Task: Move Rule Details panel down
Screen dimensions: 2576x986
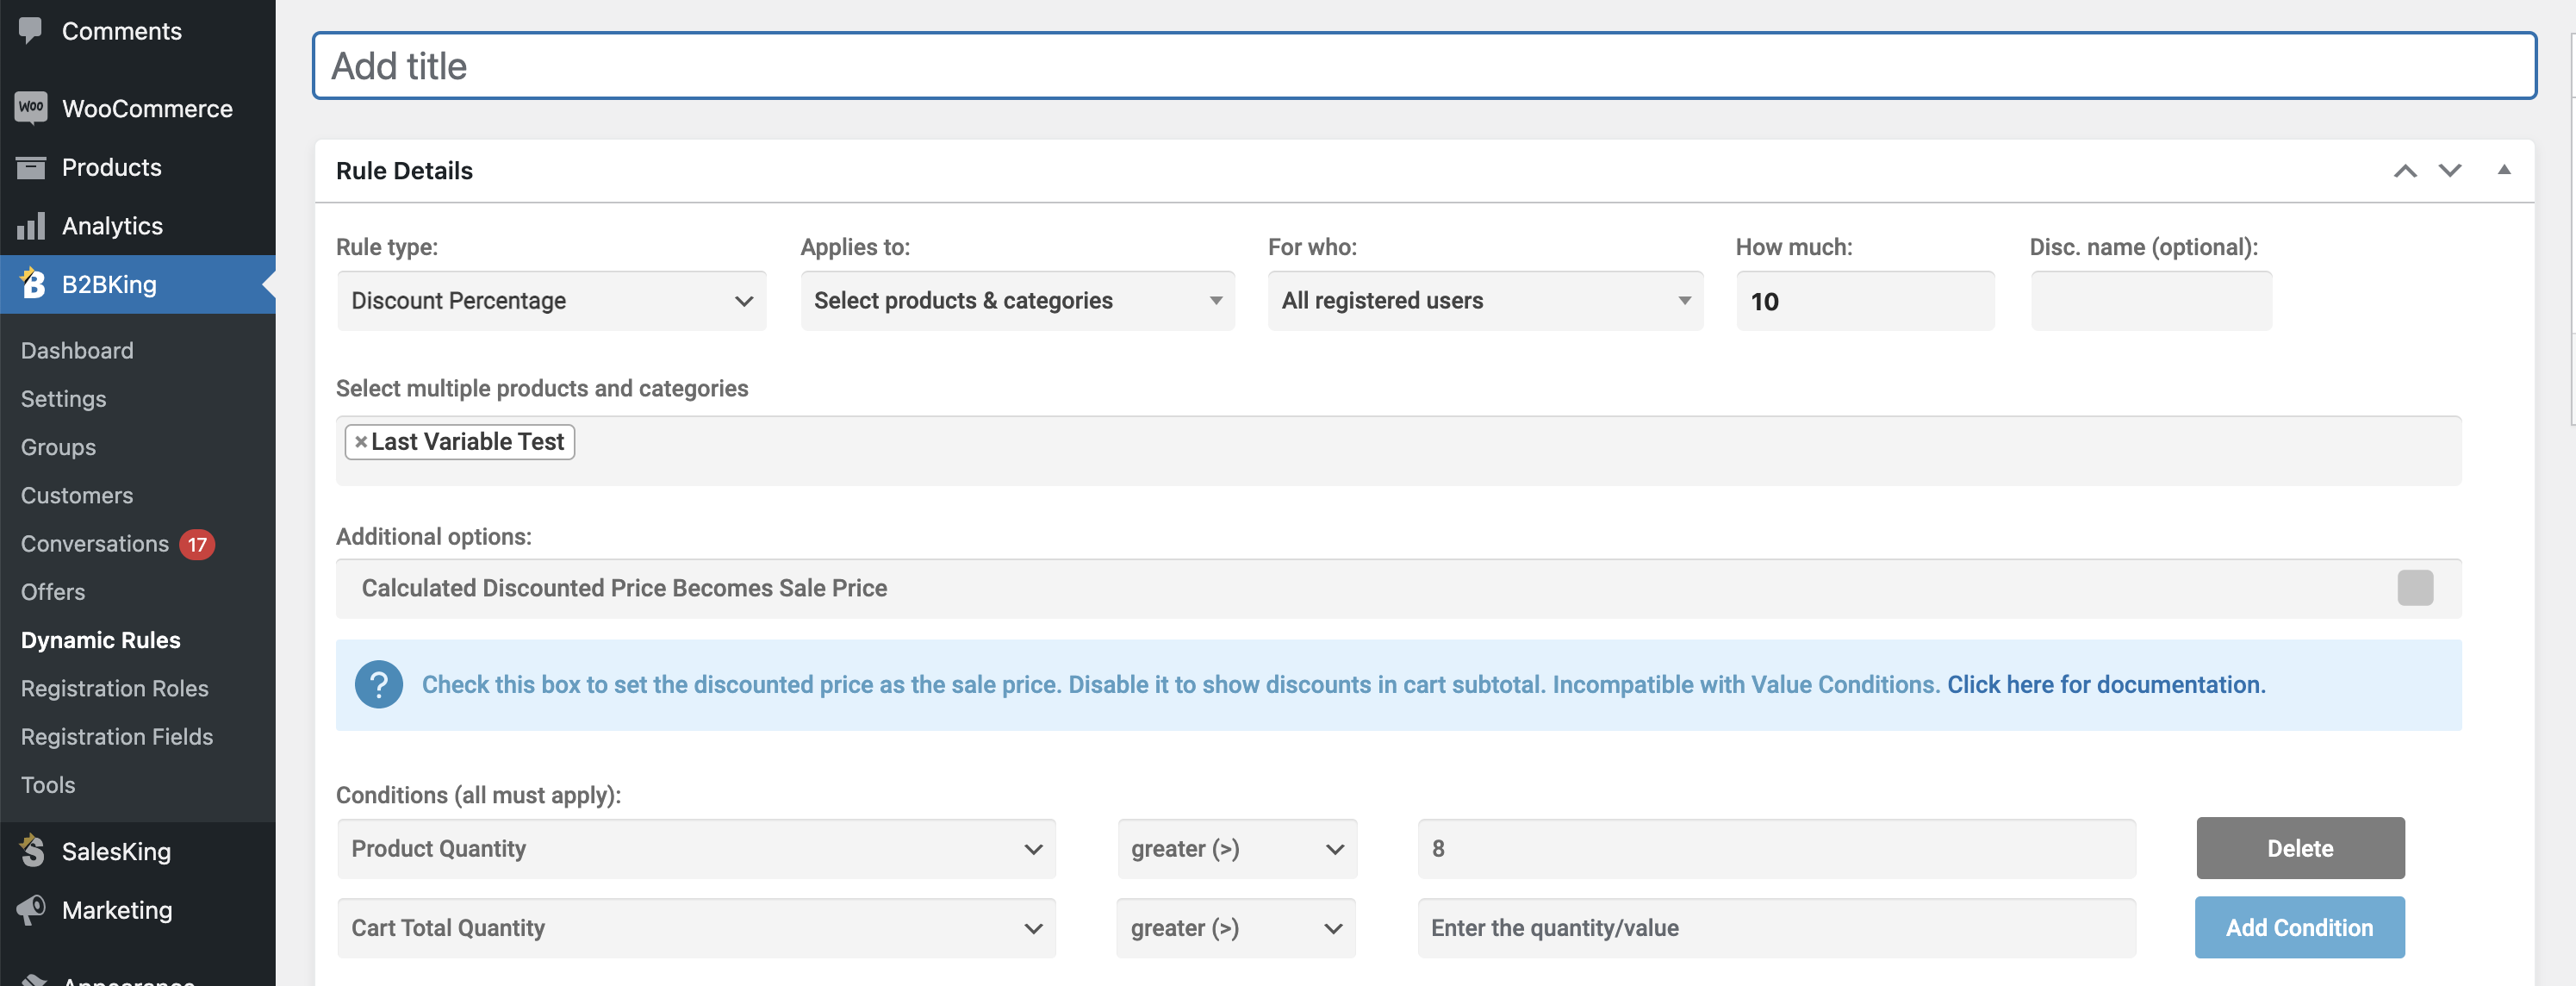Action: [2450, 170]
